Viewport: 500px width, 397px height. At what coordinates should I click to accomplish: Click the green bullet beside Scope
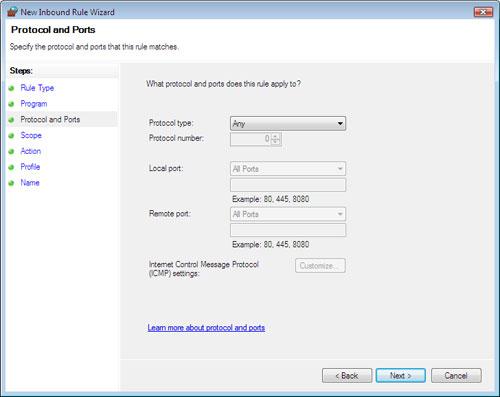click(x=11, y=136)
